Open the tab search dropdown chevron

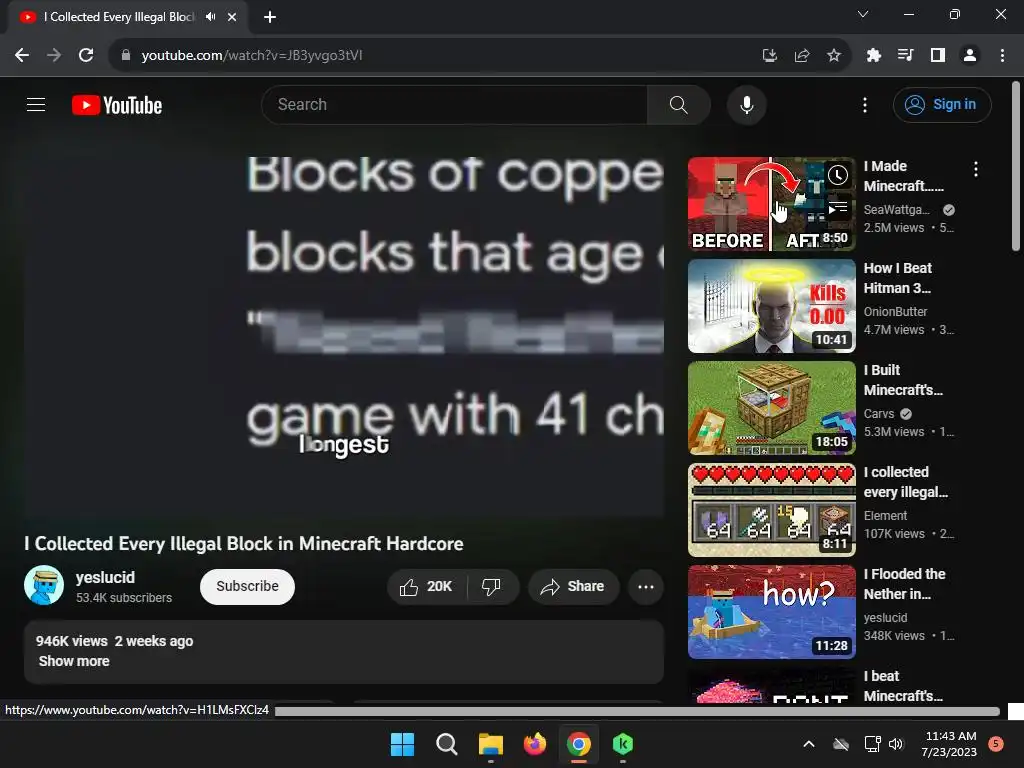(x=863, y=14)
